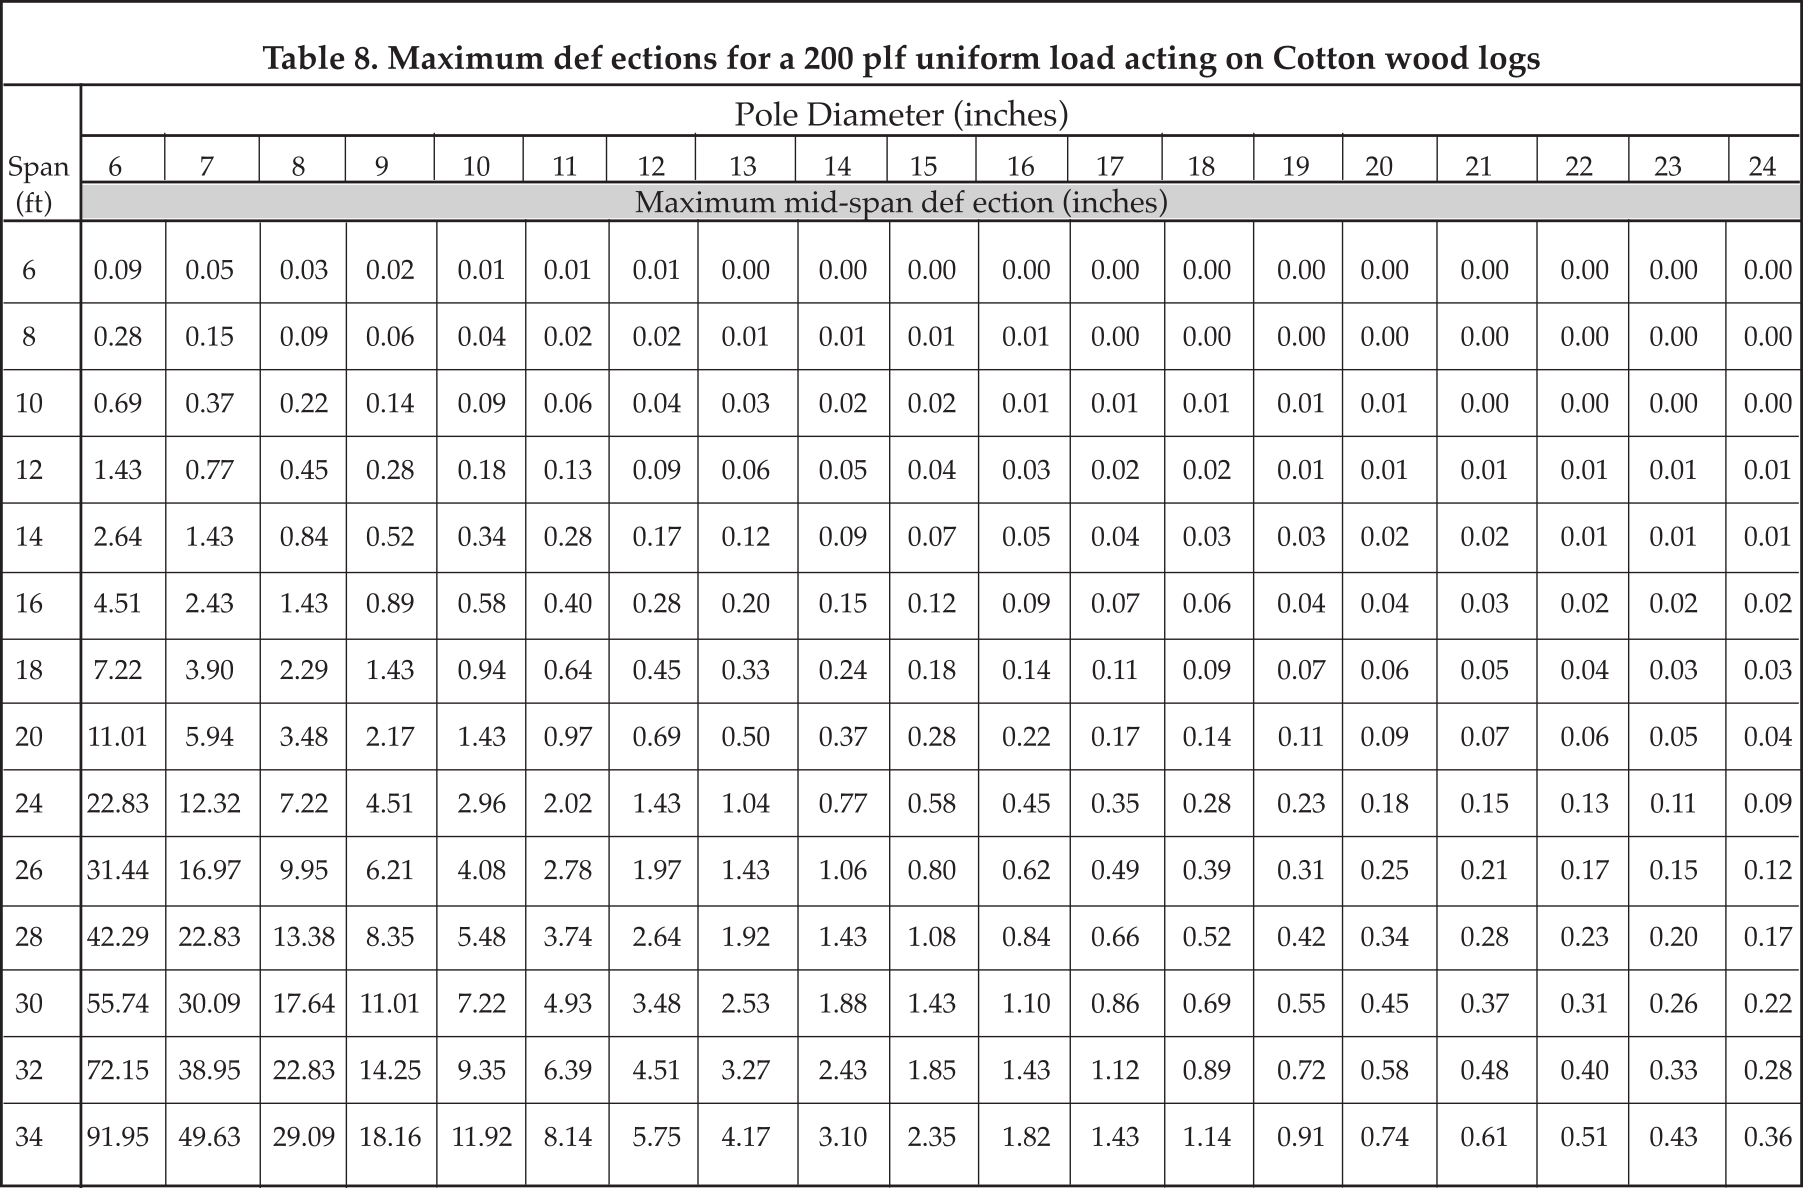The height and width of the screenshot is (1188, 1803).
Task: Click the value 49.63
Action: pyautogui.click(x=210, y=1137)
